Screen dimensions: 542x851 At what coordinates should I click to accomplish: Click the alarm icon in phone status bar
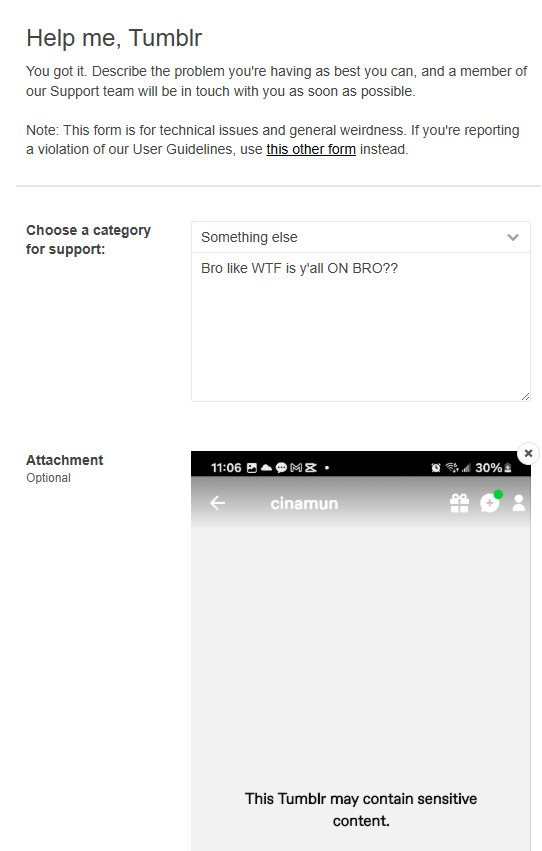point(436,468)
